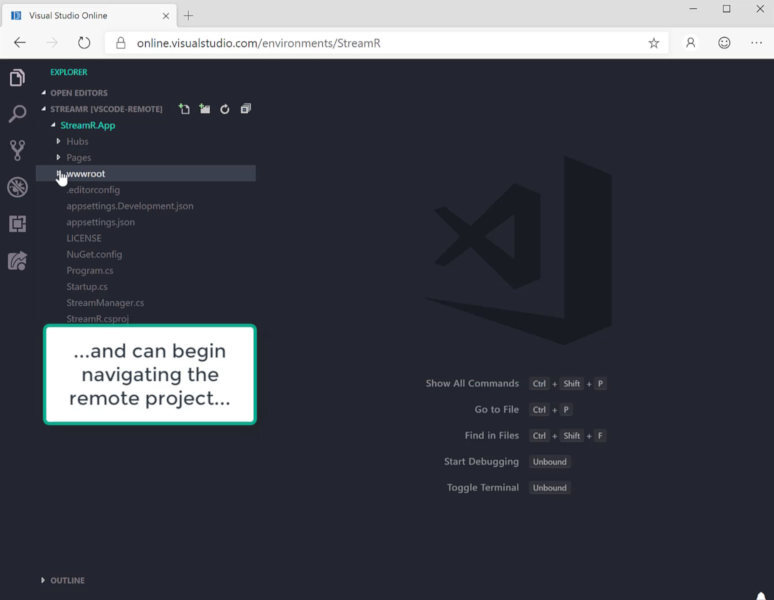The height and width of the screenshot is (600, 774).
Task: Click Unbound key next to Start Debugging
Action: click(x=549, y=462)
